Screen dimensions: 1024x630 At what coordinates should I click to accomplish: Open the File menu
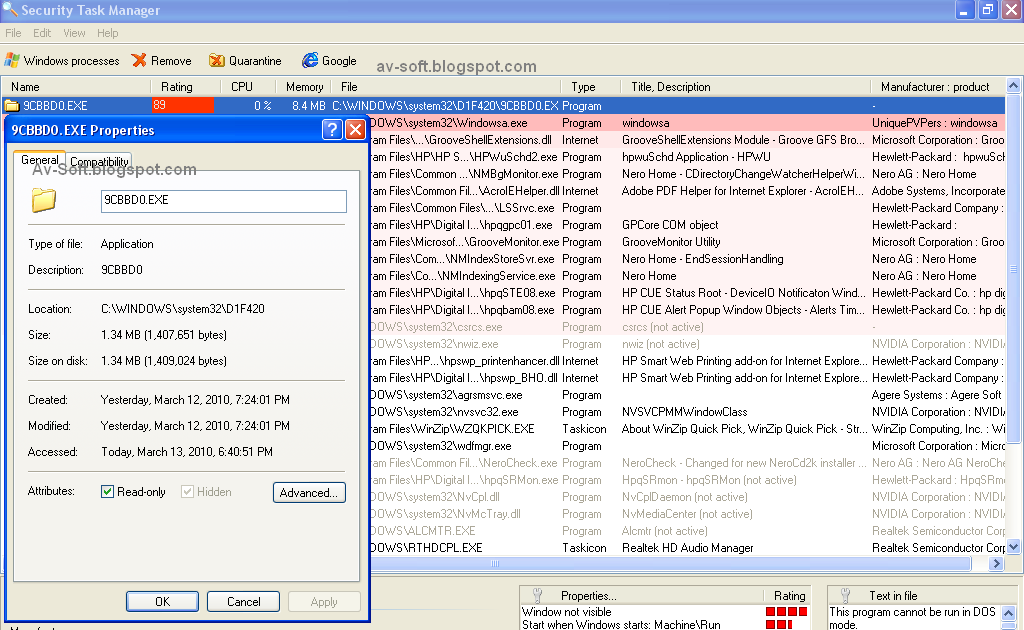point(13,33)
